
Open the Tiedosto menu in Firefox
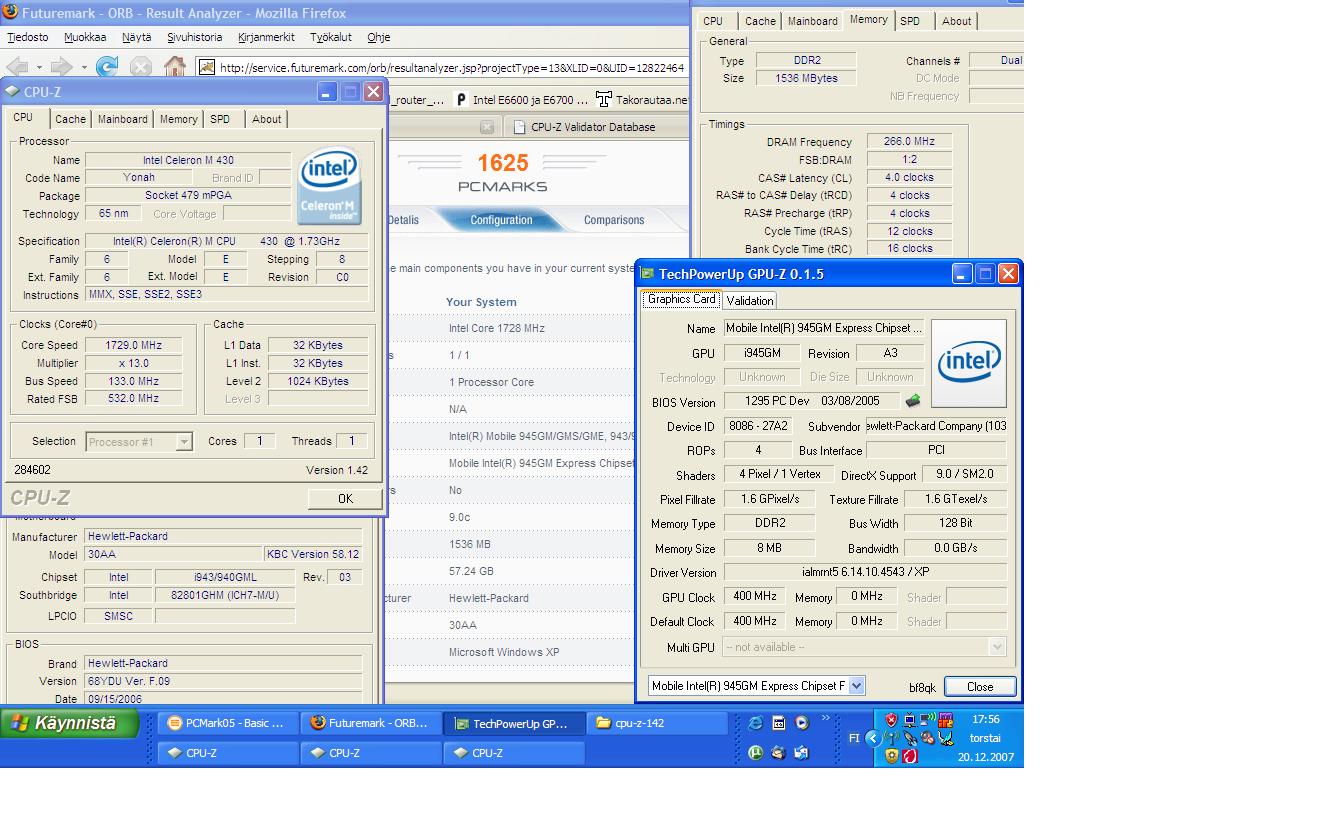[x=28, y=37]
